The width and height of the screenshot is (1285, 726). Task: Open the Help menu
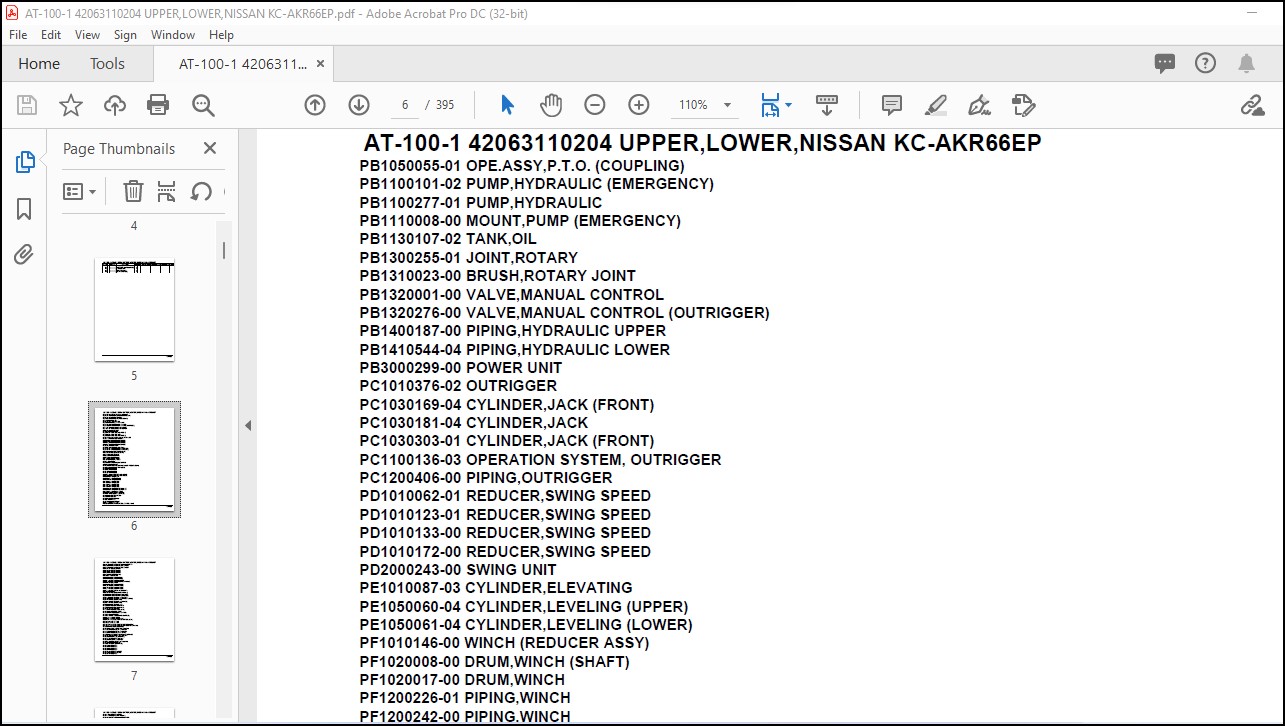[221, 34]
